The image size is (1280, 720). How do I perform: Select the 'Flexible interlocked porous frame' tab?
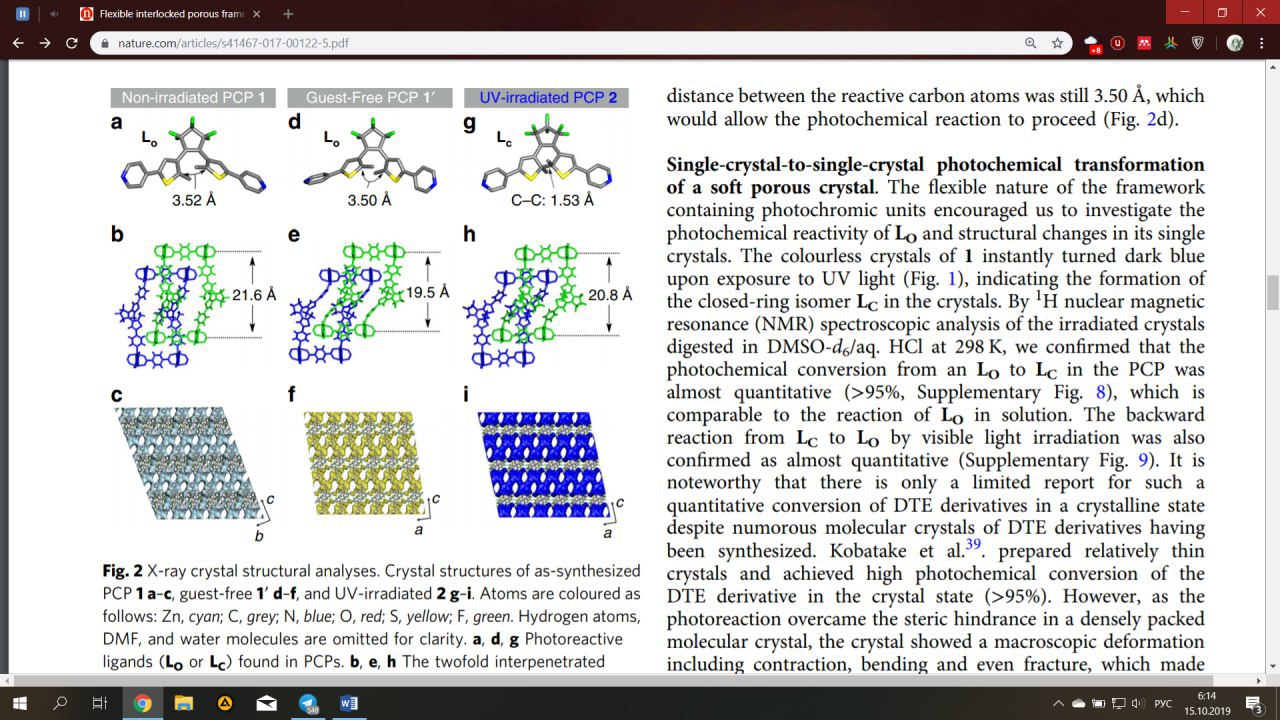[172, 14]
